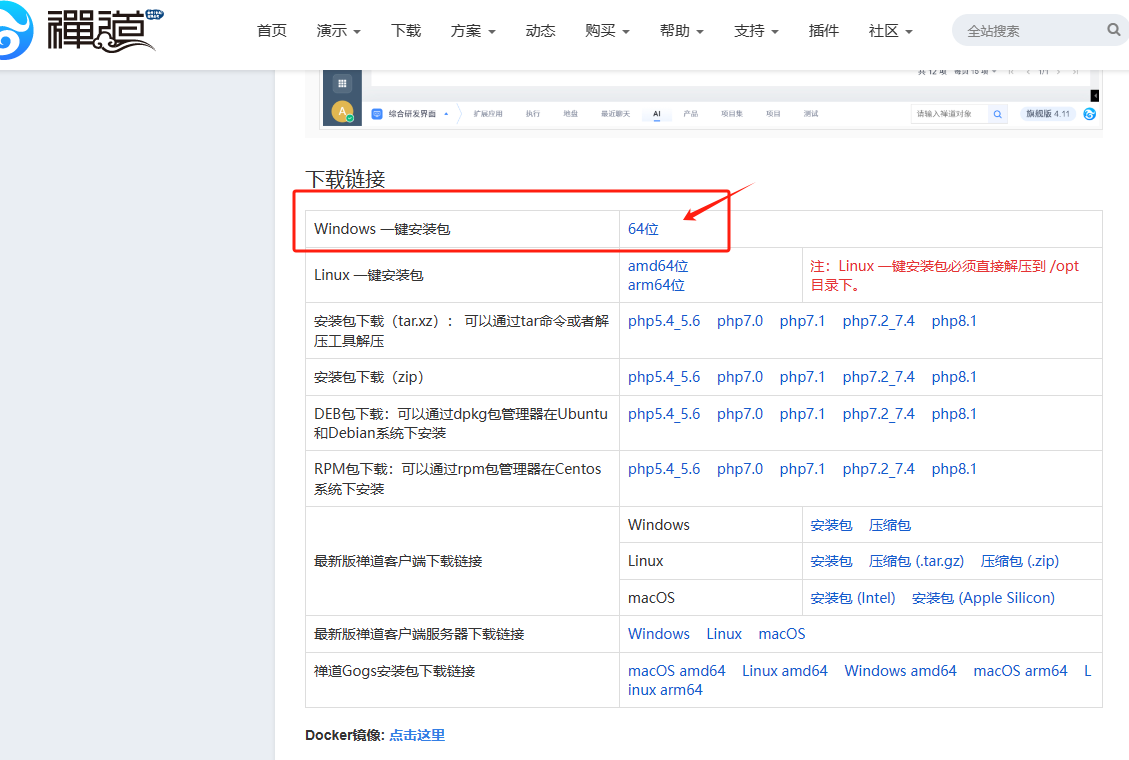Click the app grid icon in screenshot
The image size is (1129, 760).
pos(342,83)
